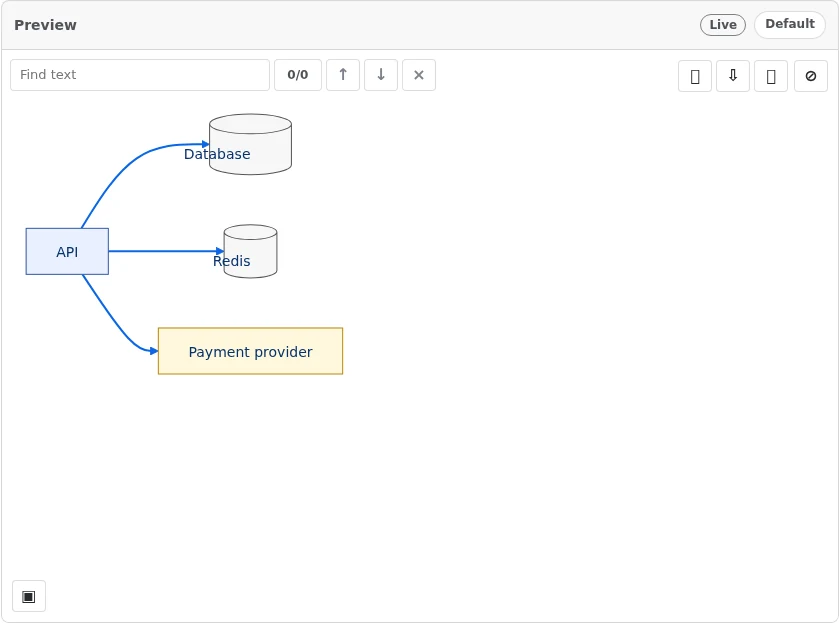Jump to previous match with up arrow
The image size is (839, 623).
pyautogui.click(x=343, y=75)
